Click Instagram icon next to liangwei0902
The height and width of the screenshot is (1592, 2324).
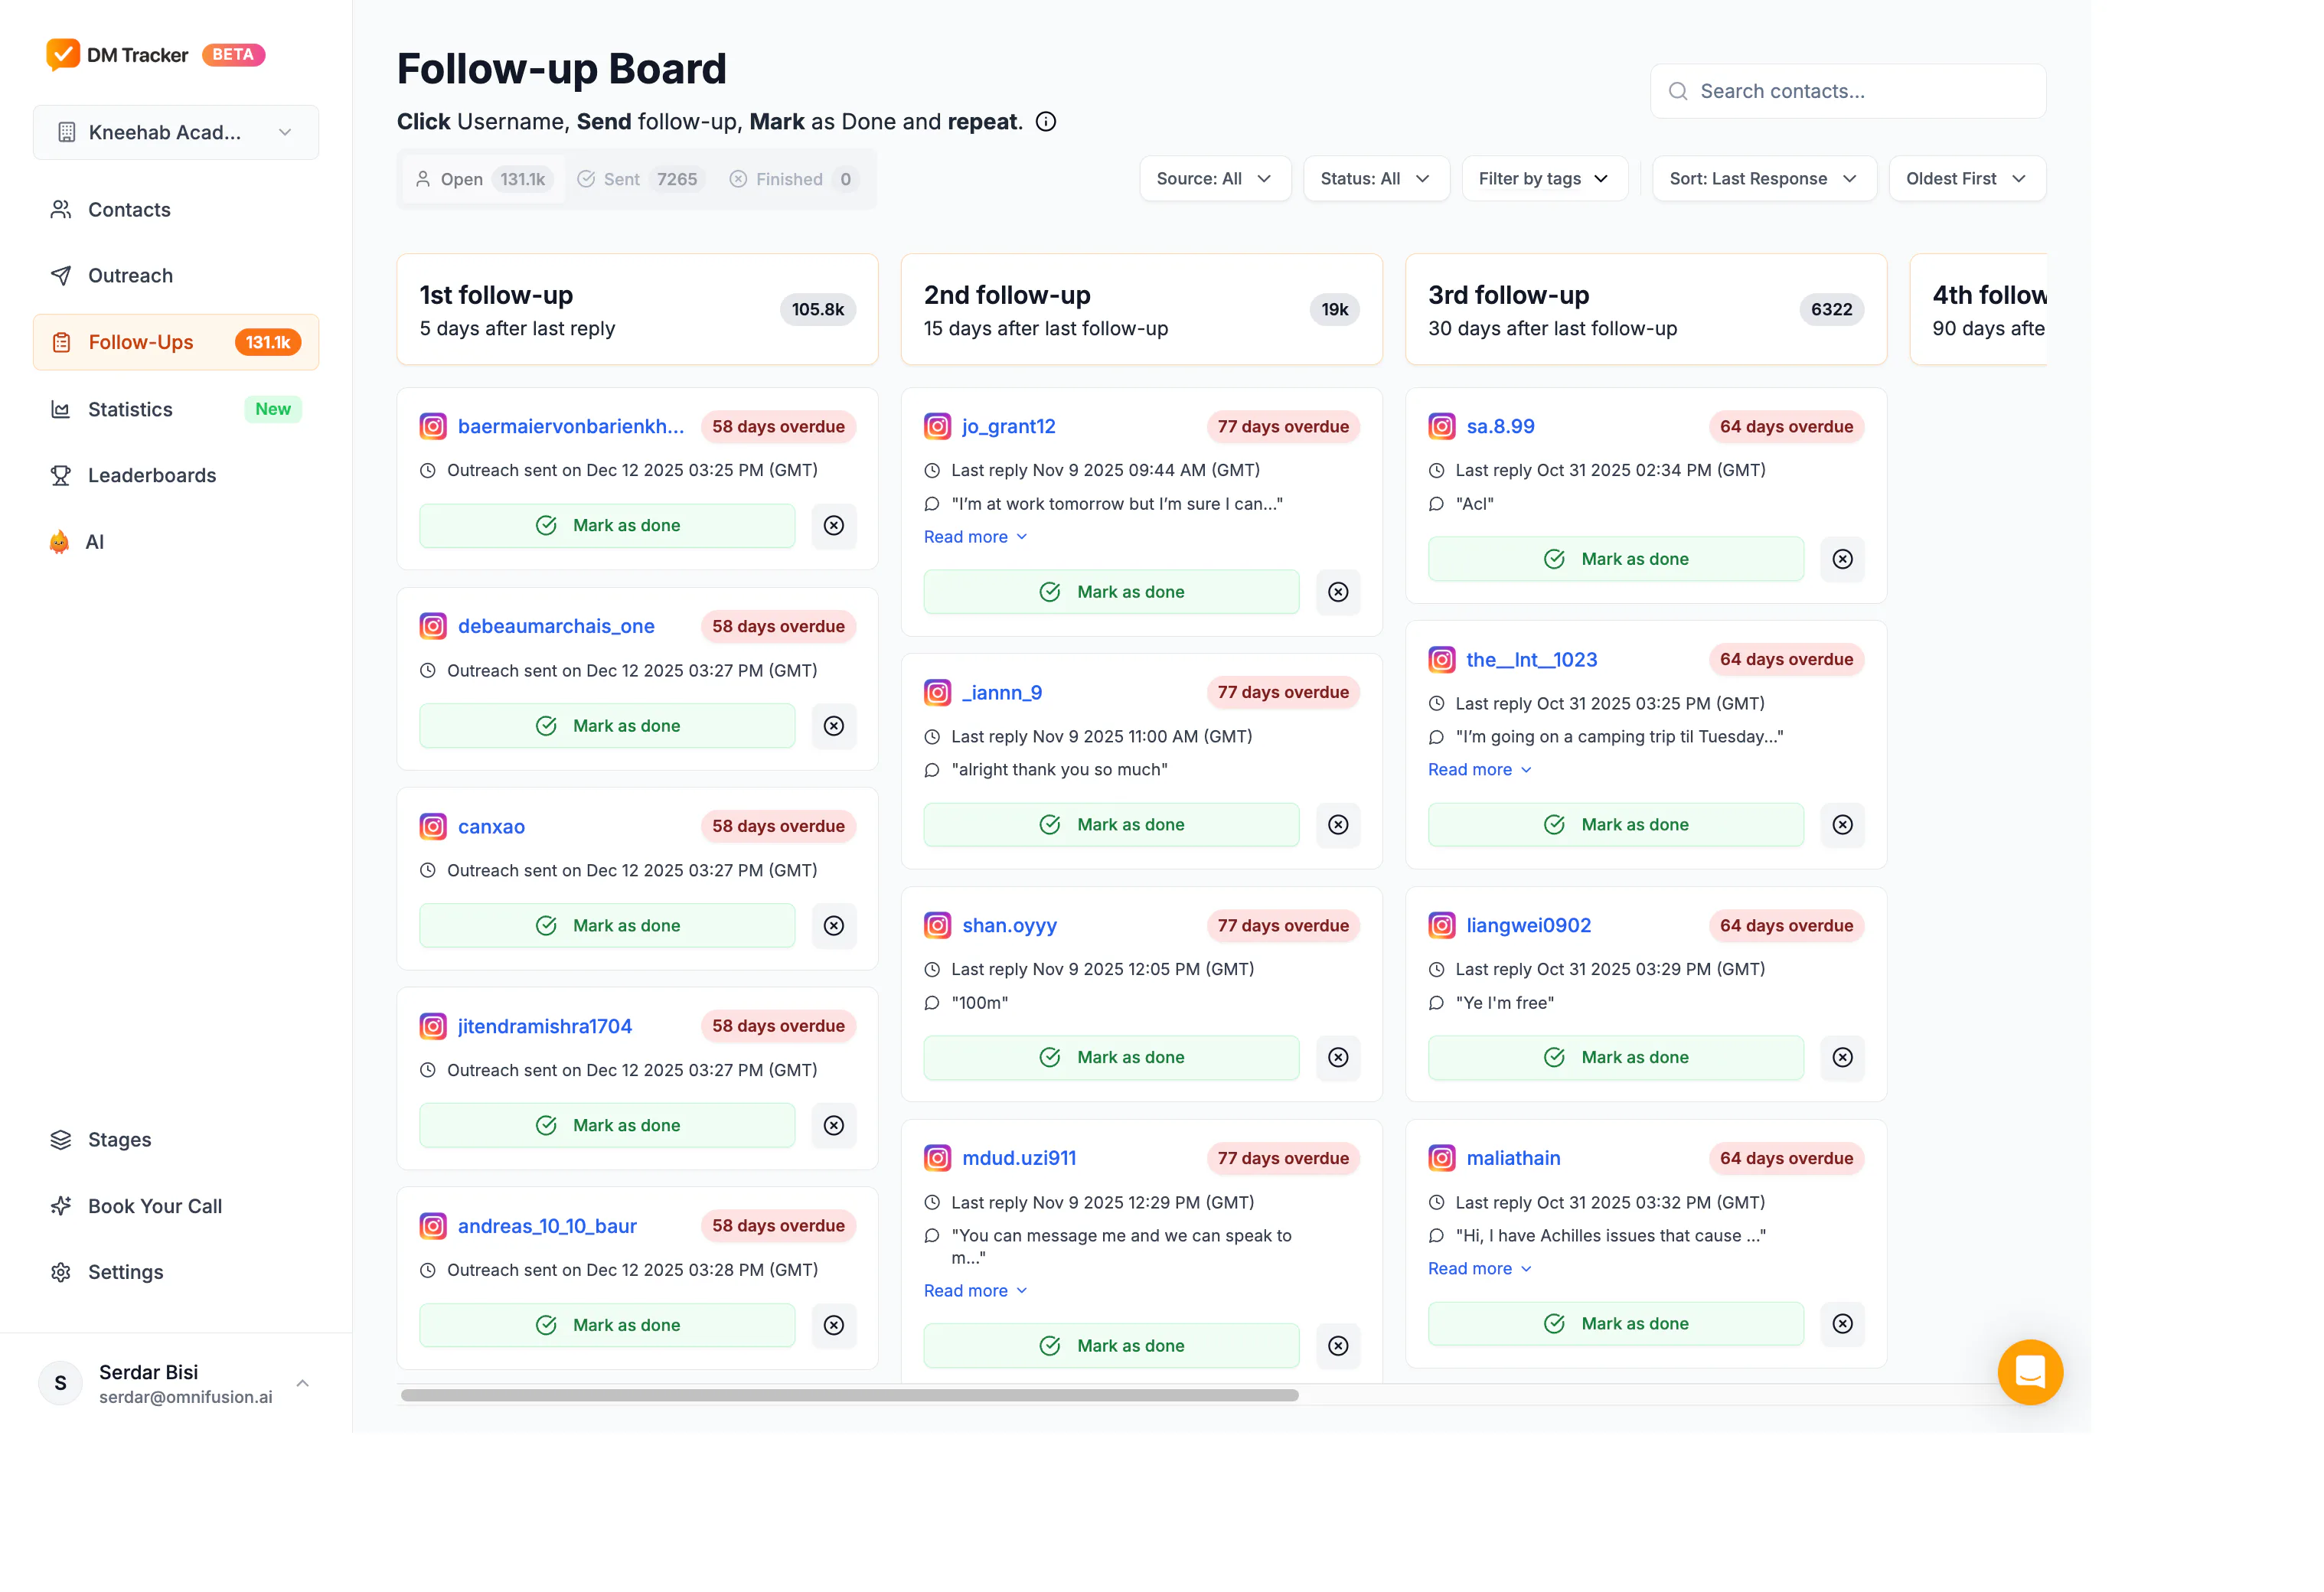[1442, 926]
